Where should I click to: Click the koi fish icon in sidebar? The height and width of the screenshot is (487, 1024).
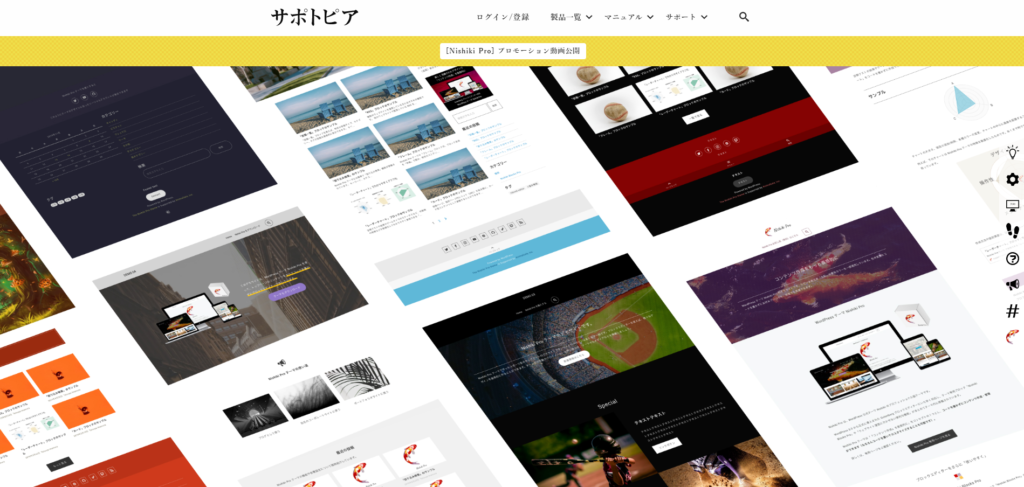click(1012, 337)
